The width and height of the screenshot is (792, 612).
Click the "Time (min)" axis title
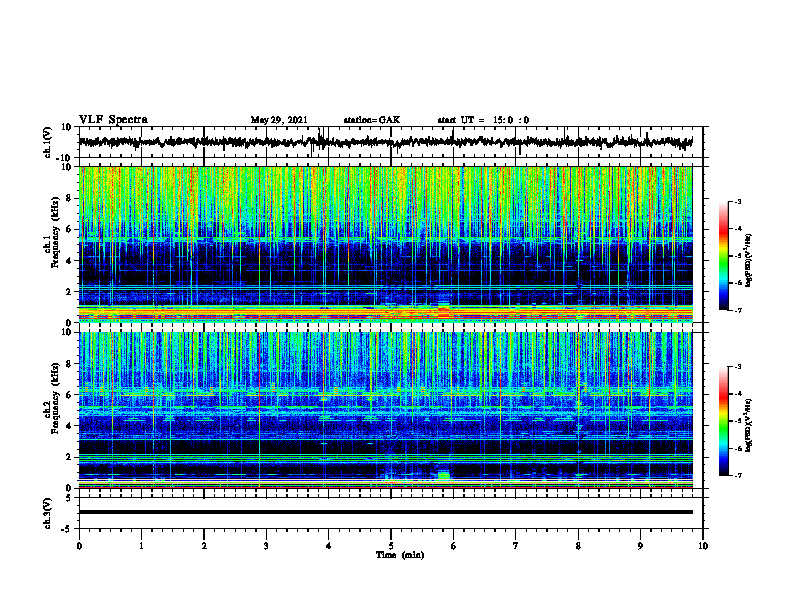point(400,555)
